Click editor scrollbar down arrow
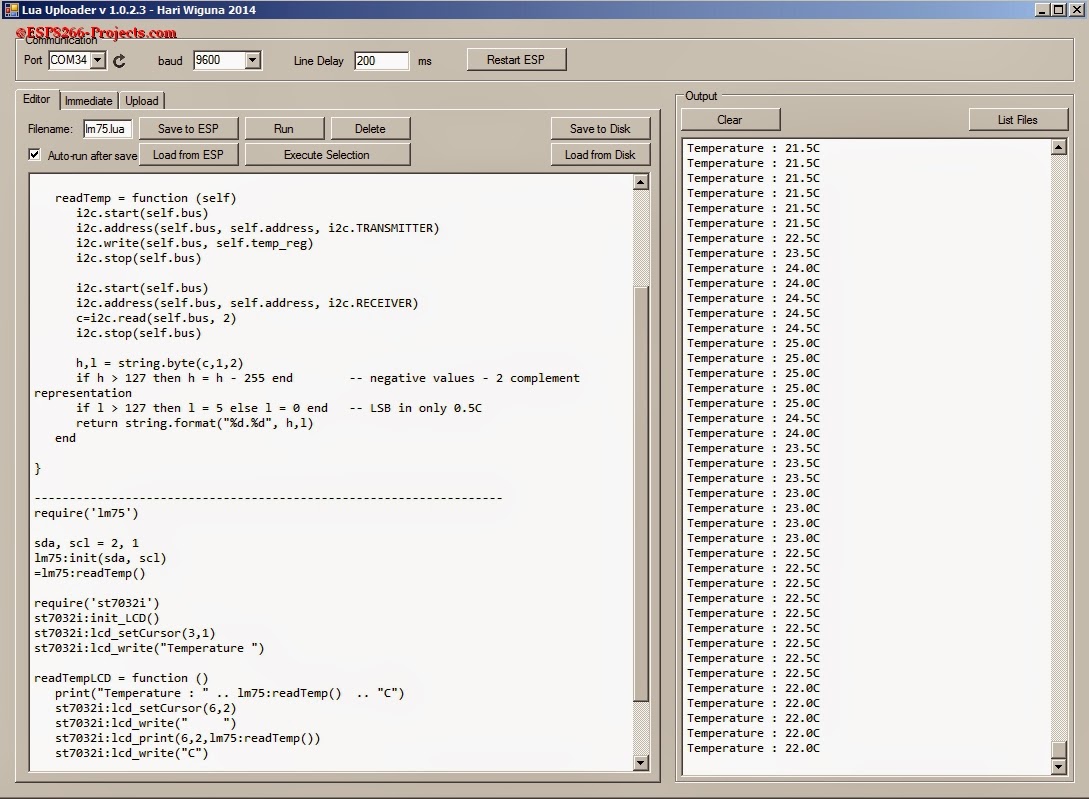This screenshot has height=799, width=1089. point(641,763)
